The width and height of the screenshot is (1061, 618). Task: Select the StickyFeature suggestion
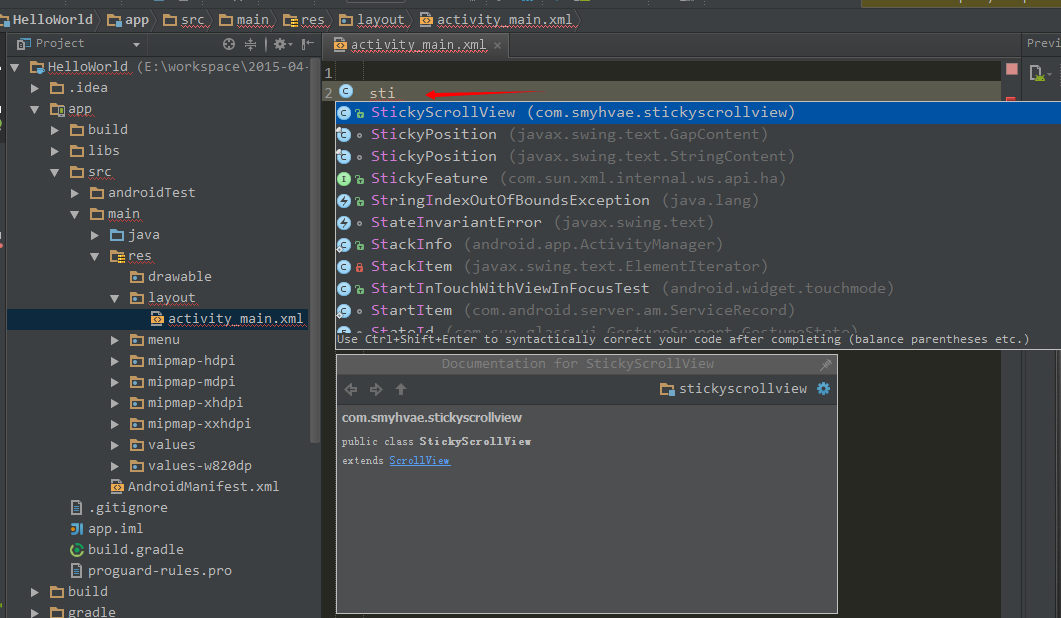[698, 178]
